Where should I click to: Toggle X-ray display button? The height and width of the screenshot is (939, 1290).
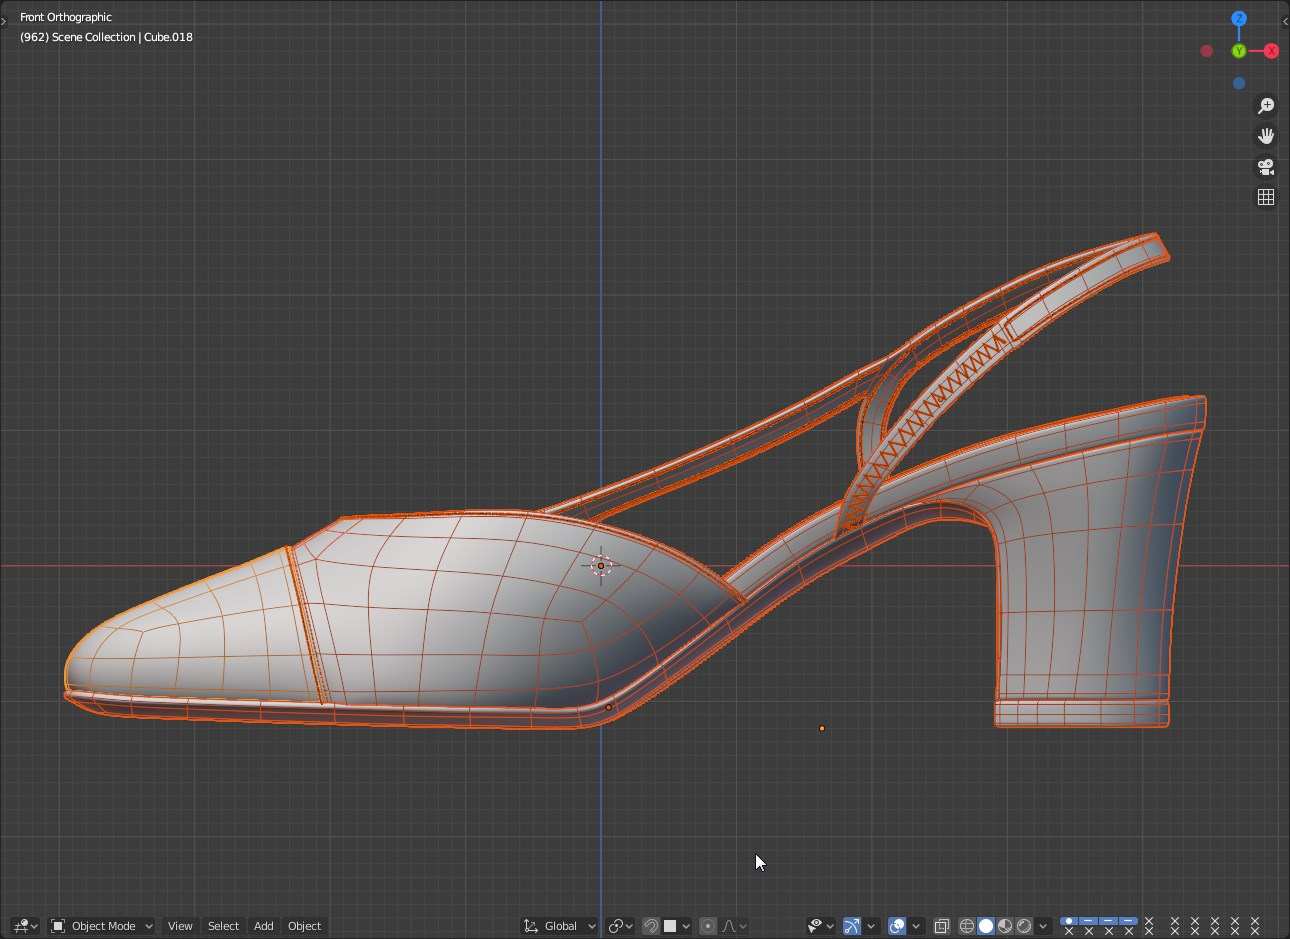pos(941,926)
